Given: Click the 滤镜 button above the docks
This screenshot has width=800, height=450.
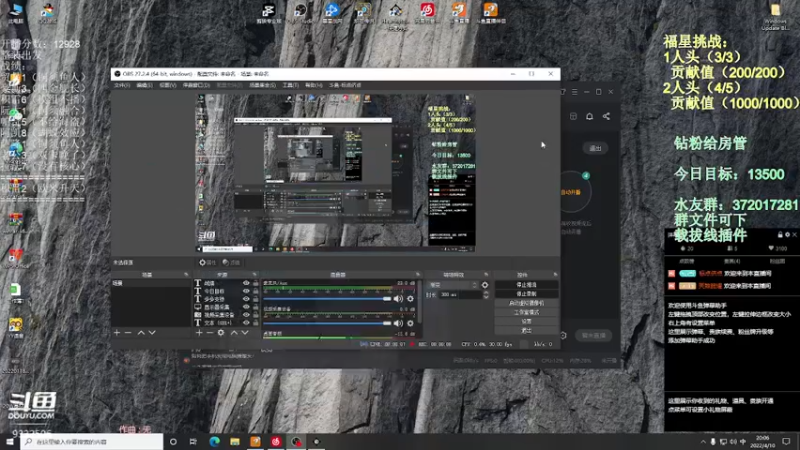Looking at the screenshot, I should pyautogui.click(x=232, y=262).
